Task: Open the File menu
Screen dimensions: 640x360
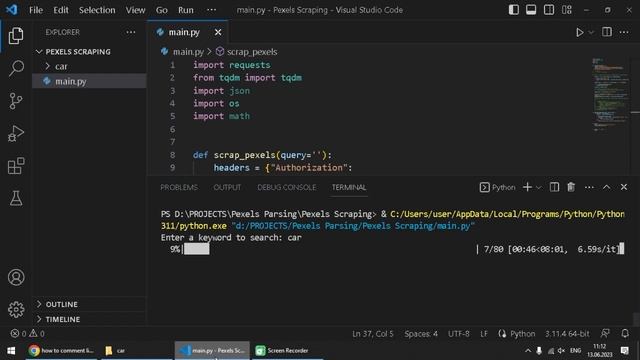Action: coord(36,10)
